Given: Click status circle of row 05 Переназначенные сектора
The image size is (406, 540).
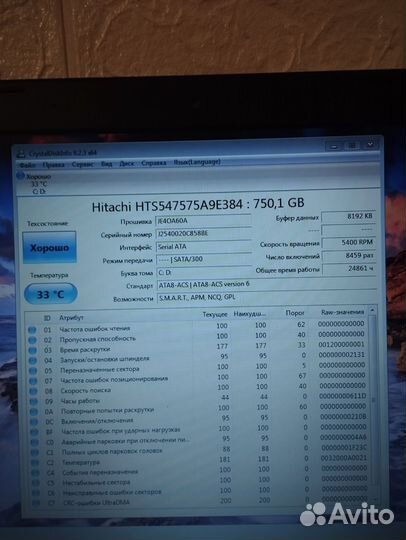Looking at the screenshot, I should [33, 371].
